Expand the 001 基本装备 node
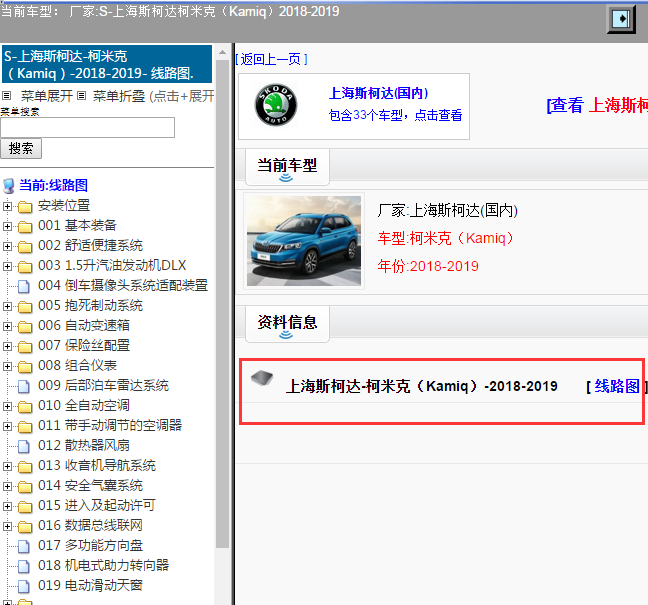Viewport: 648px width, 605px height. 7,226
